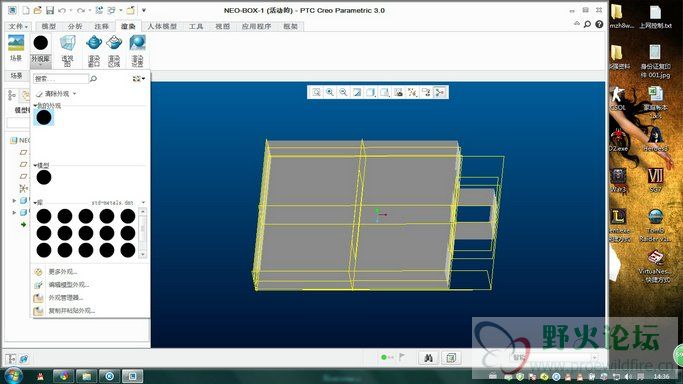The width and height of the screenshot is (683, 384).
Task: Choose 编辑模型外观 edit model appearances
Action: (x=68, y=285)
